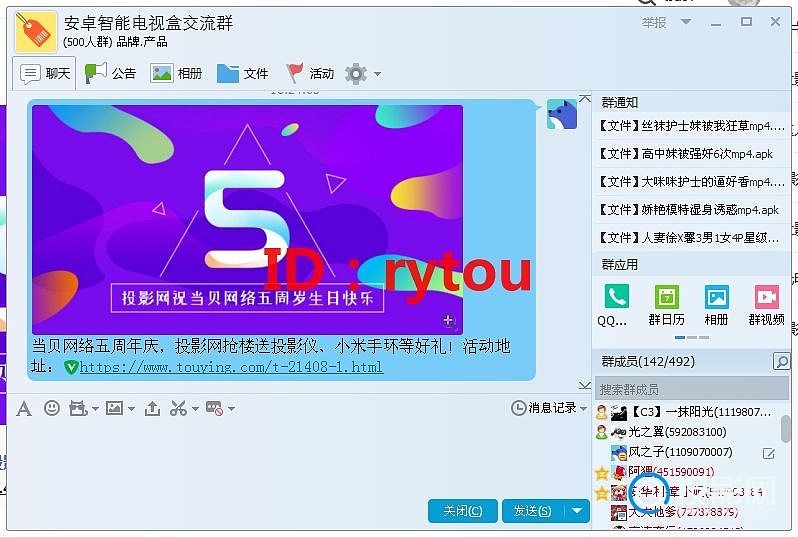Open the purple anniversary image in chat
Screen dimensions: 798x537
(x=247, y=219)
